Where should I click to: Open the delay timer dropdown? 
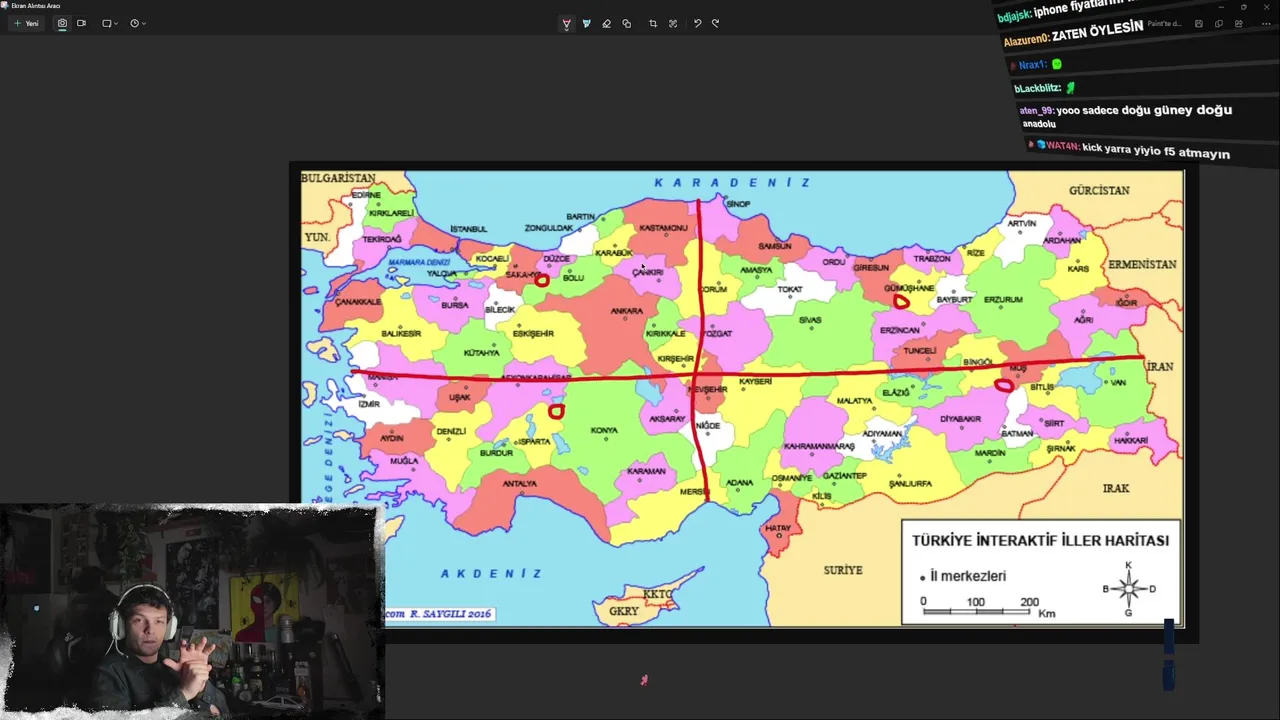pos(138,23)
